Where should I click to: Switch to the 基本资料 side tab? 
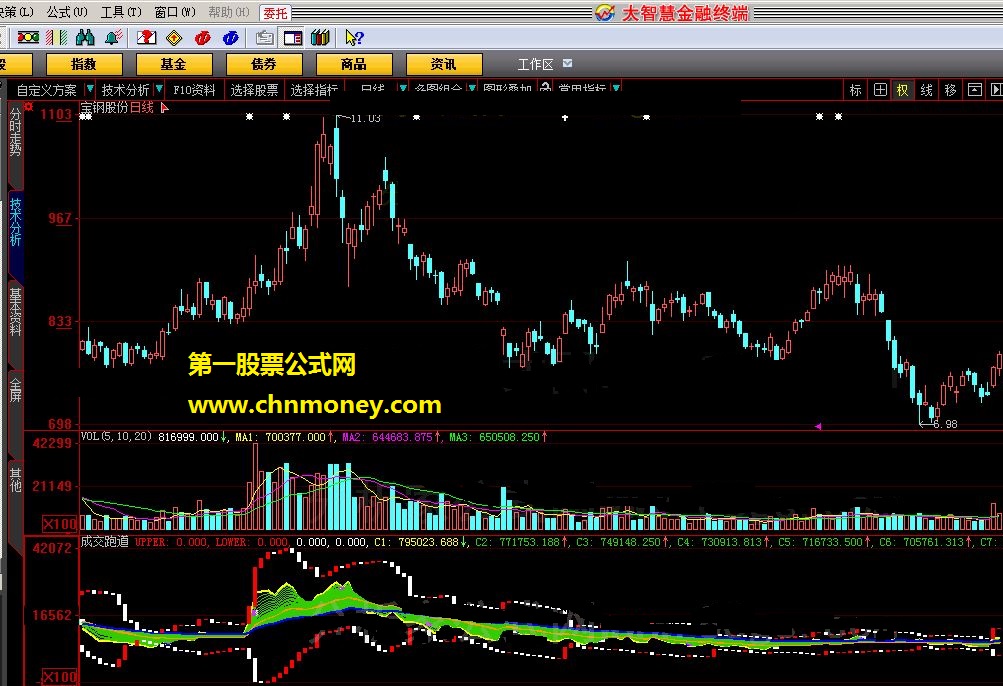pyautogui.click(x=15, y=312)
